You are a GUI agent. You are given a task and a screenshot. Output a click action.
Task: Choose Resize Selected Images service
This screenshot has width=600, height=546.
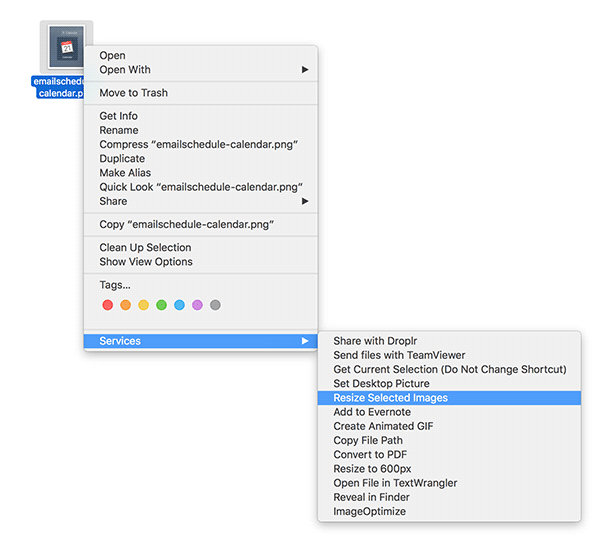449,398
